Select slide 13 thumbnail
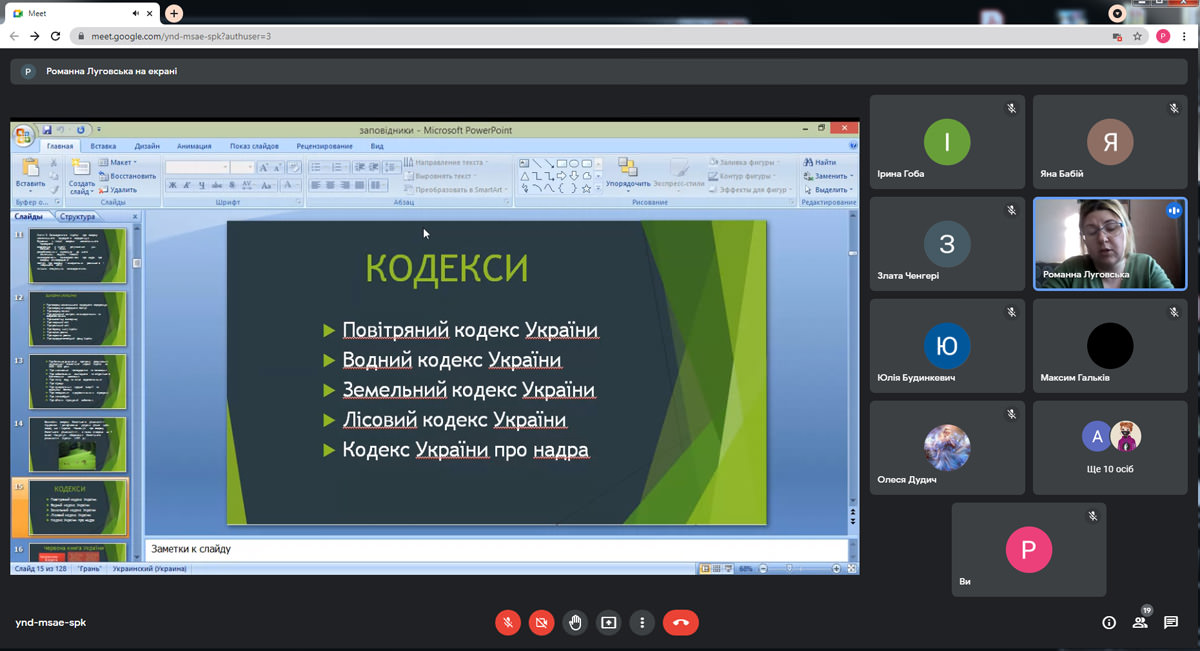This screenshot has width=1200, height=651. (78, 381)
